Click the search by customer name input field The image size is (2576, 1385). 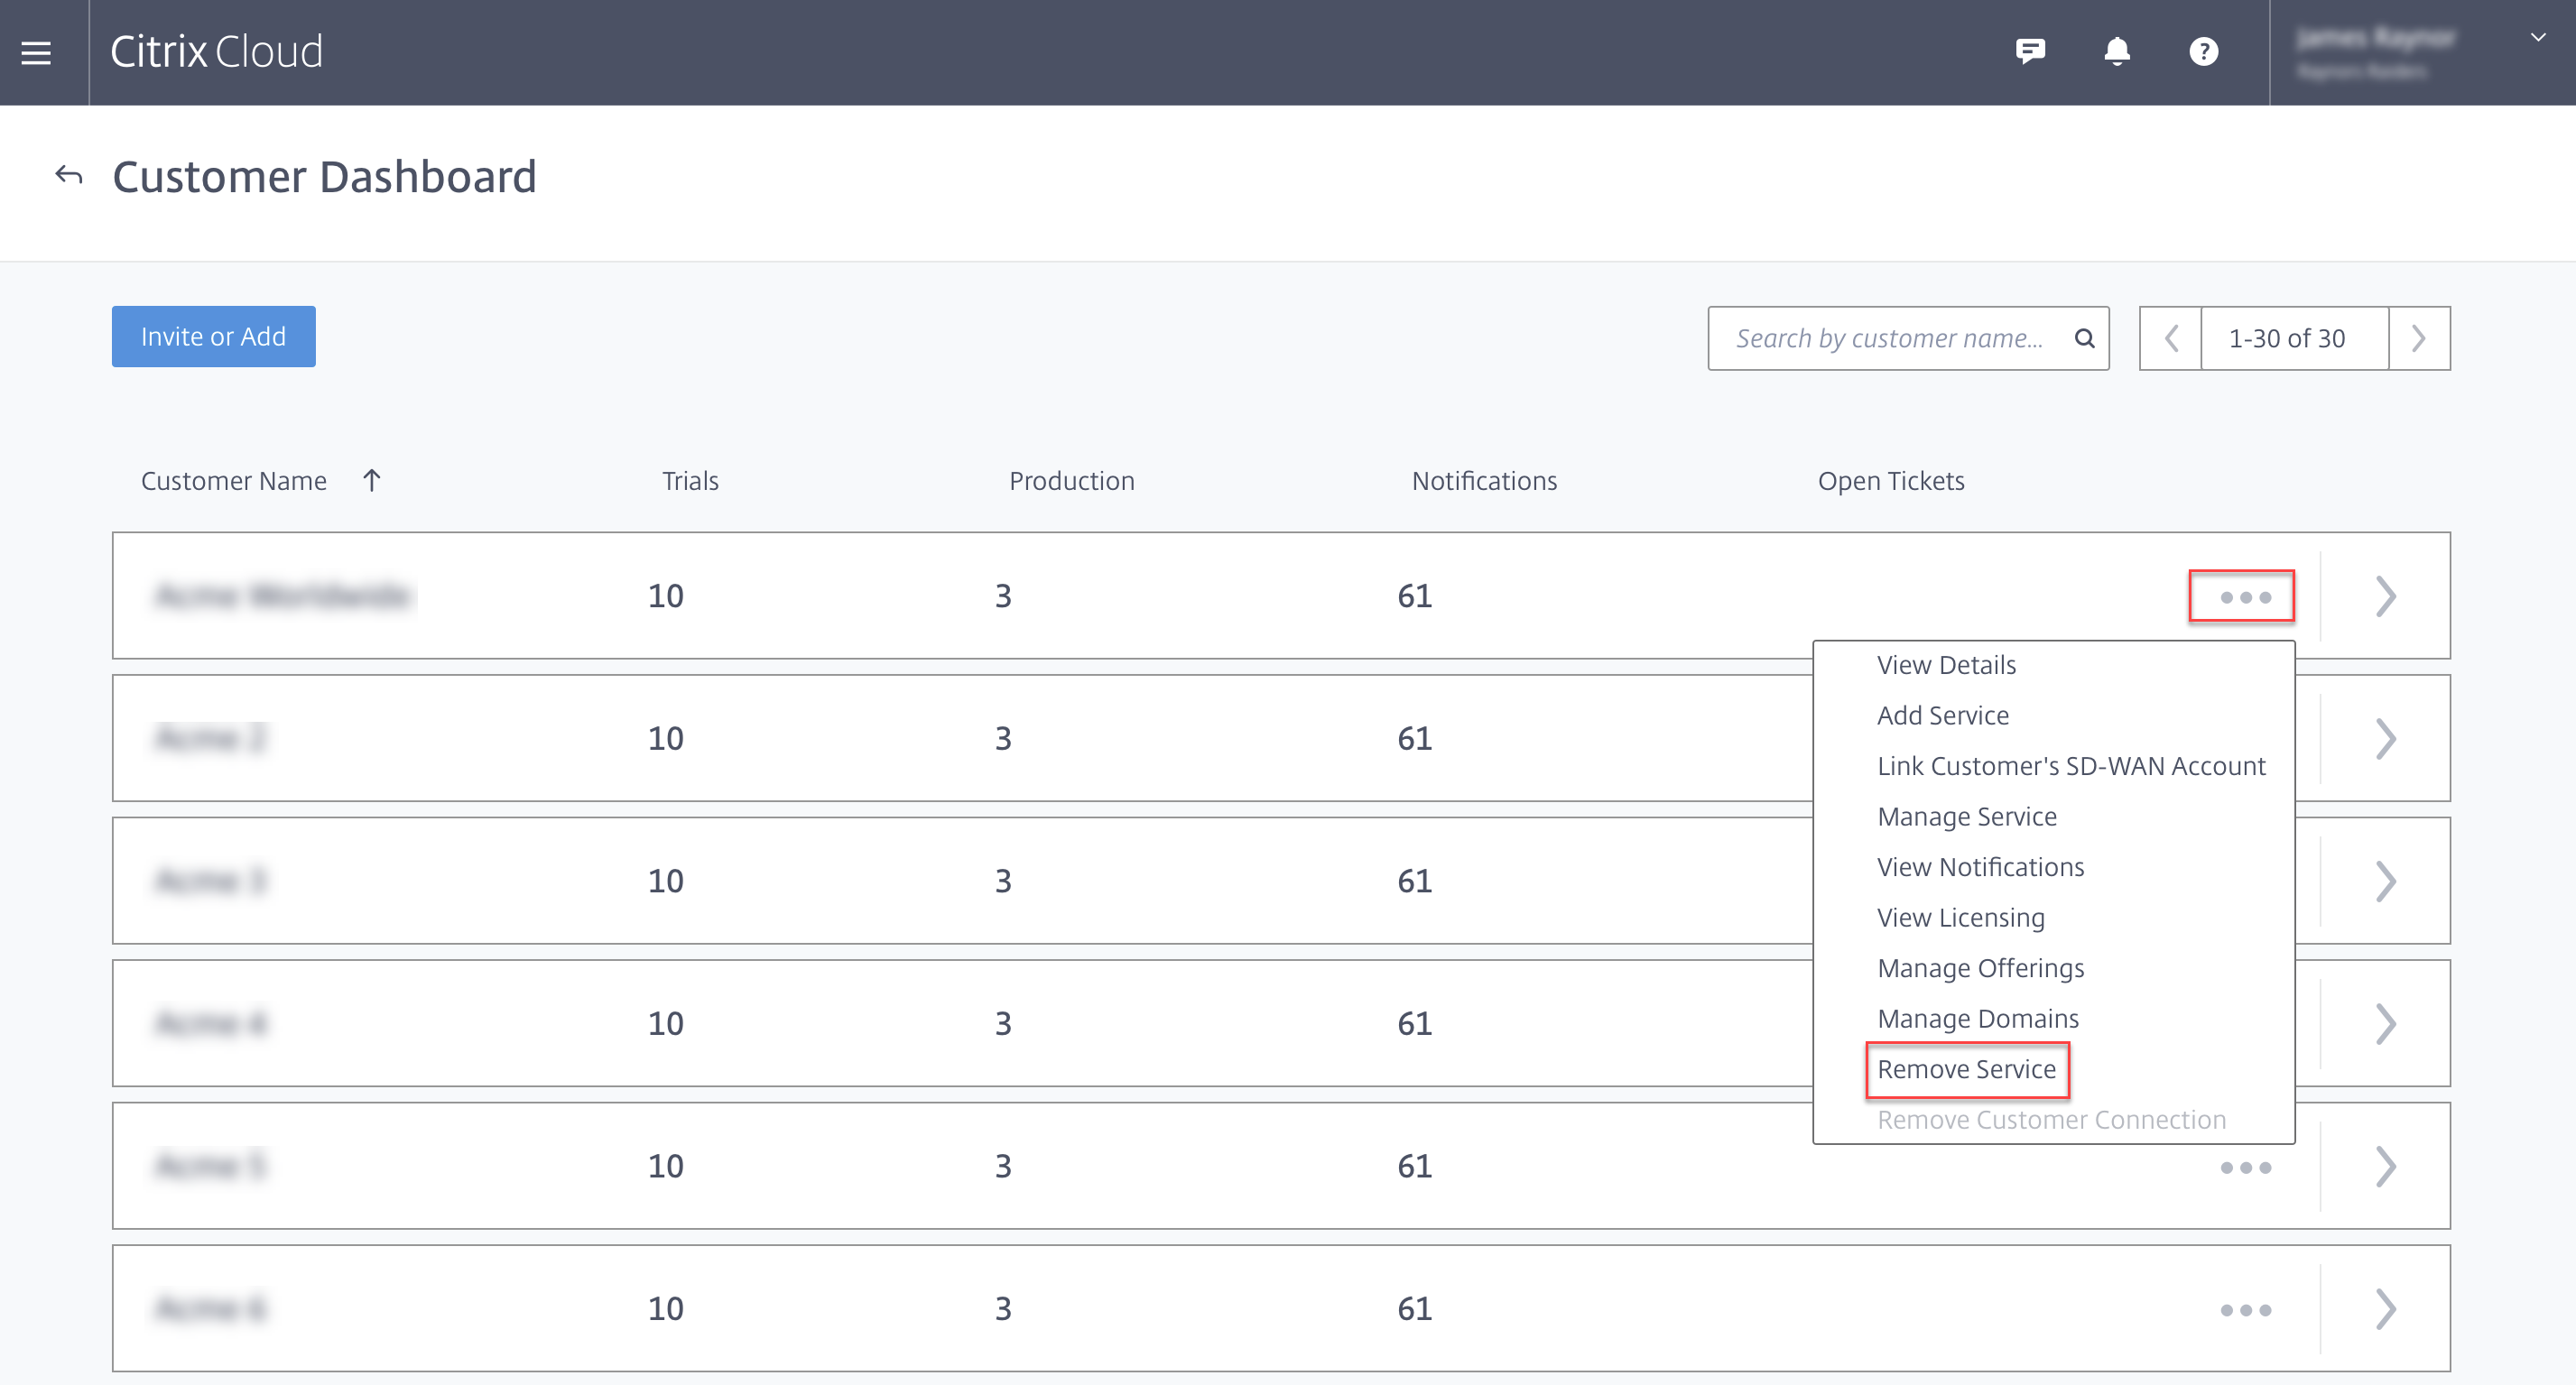pos(1890,336)
